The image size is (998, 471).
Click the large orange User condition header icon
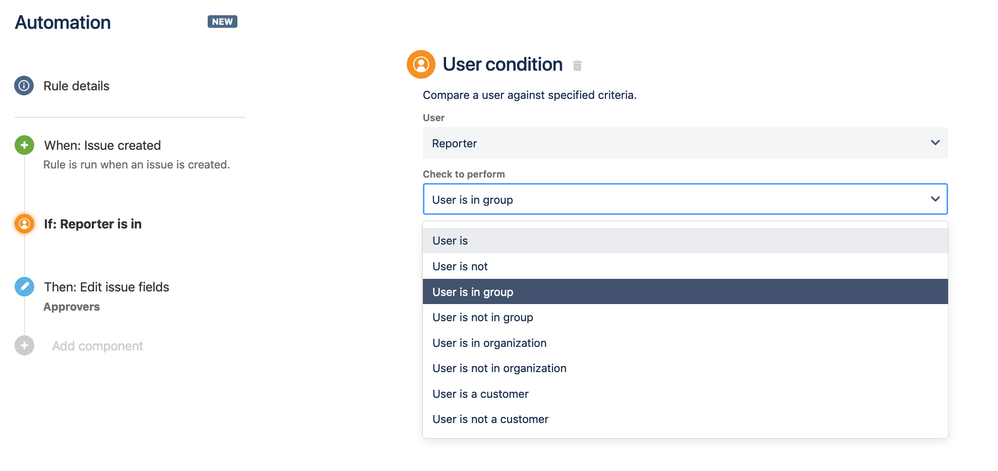(421, 65)
